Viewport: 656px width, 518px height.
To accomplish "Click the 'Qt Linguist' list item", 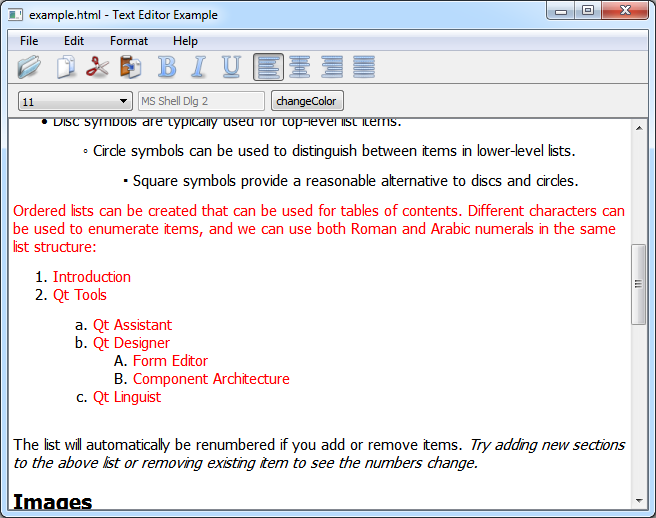I will pyautogui.click(x=127, y=397).
